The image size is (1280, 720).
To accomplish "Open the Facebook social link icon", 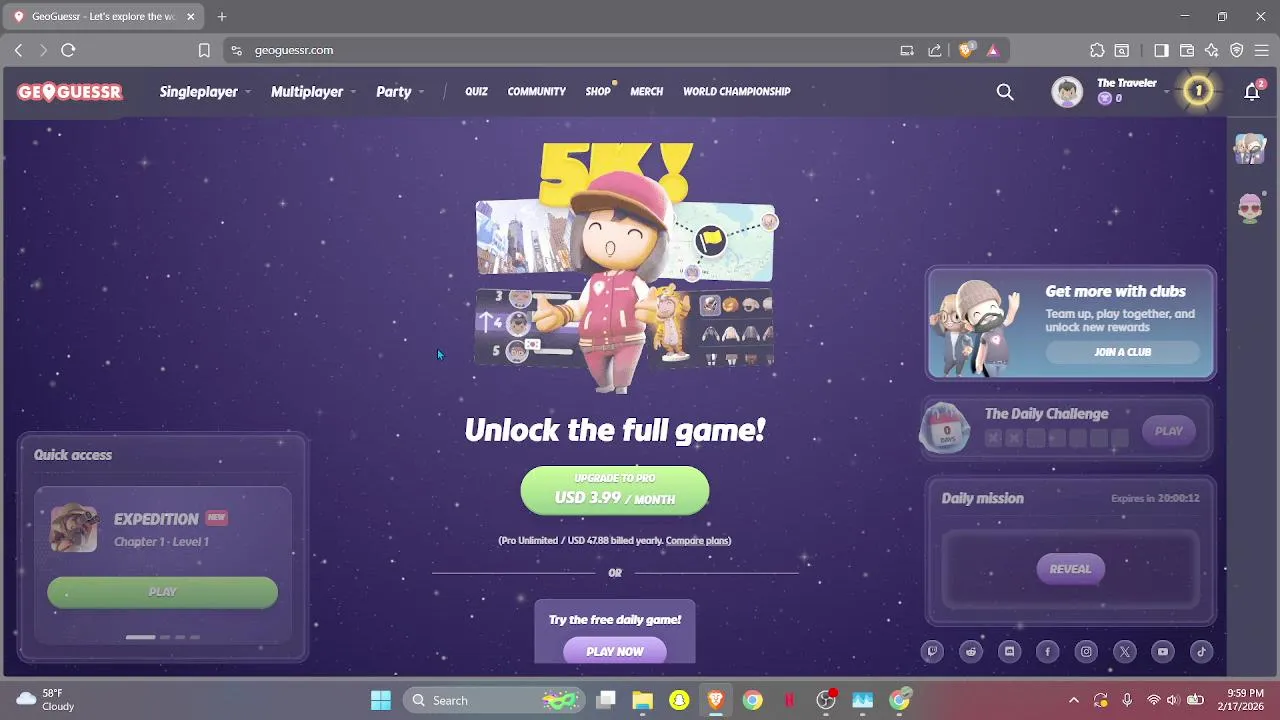I will click(1048, 652).
